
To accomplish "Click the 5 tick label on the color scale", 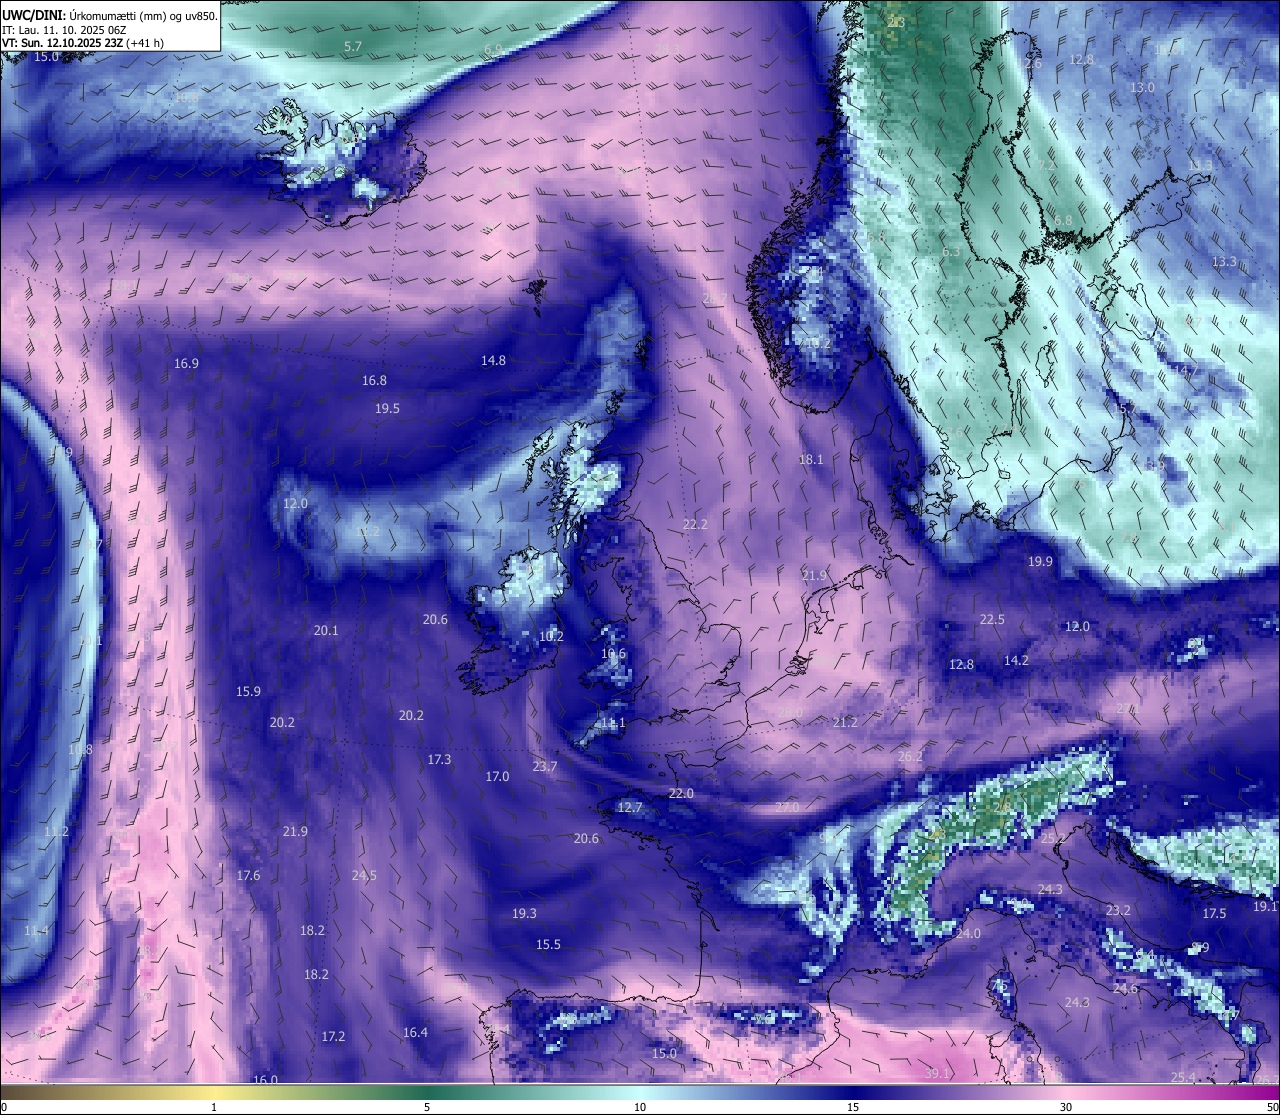I will point(427,1107).
